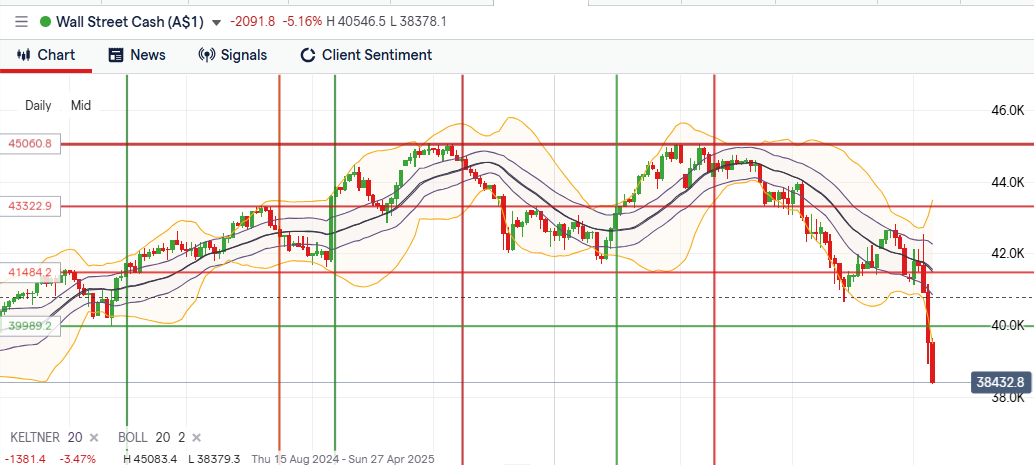Open the Daily timeframe selector

click(38, 105)
